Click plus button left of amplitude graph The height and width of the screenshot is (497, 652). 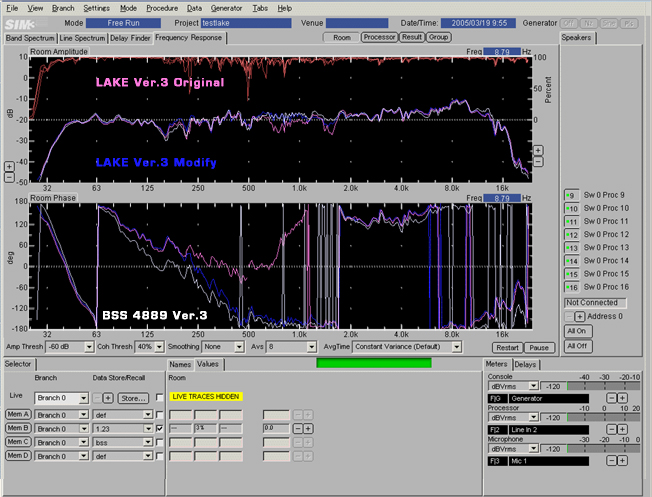click(9, 167)
